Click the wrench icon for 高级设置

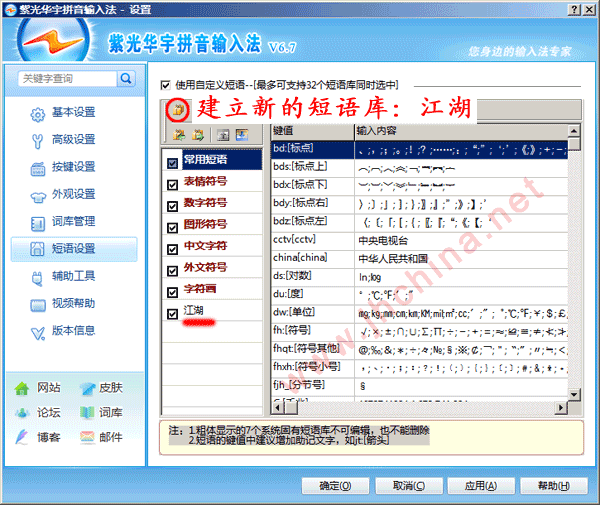(x=38, y=141)
